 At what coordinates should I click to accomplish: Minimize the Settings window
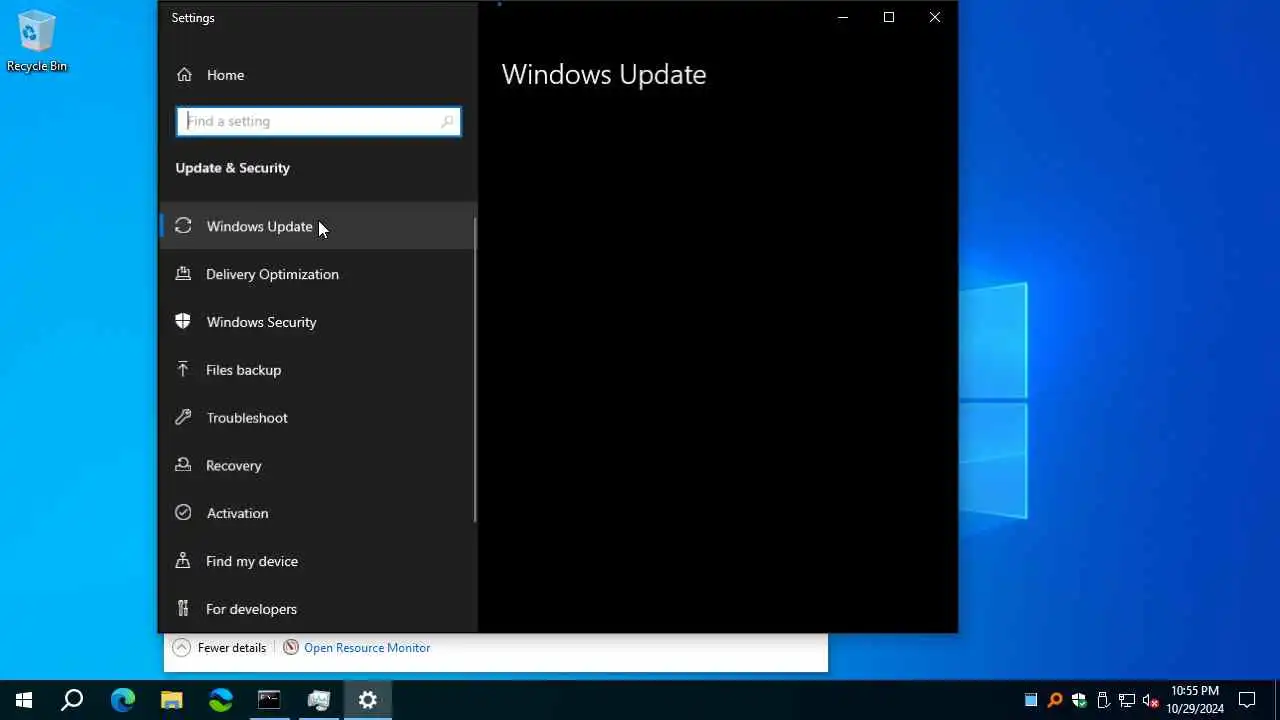coord(843,17)
